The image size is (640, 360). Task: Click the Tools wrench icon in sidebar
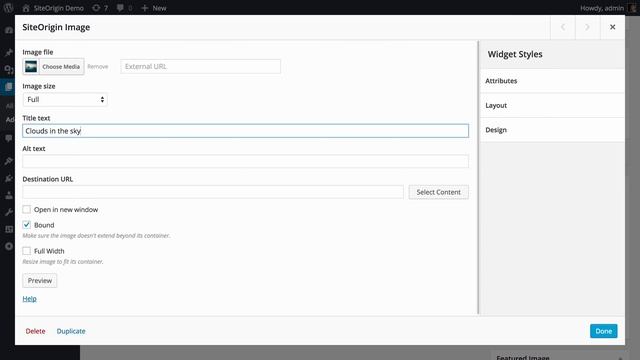coord(9,212)
